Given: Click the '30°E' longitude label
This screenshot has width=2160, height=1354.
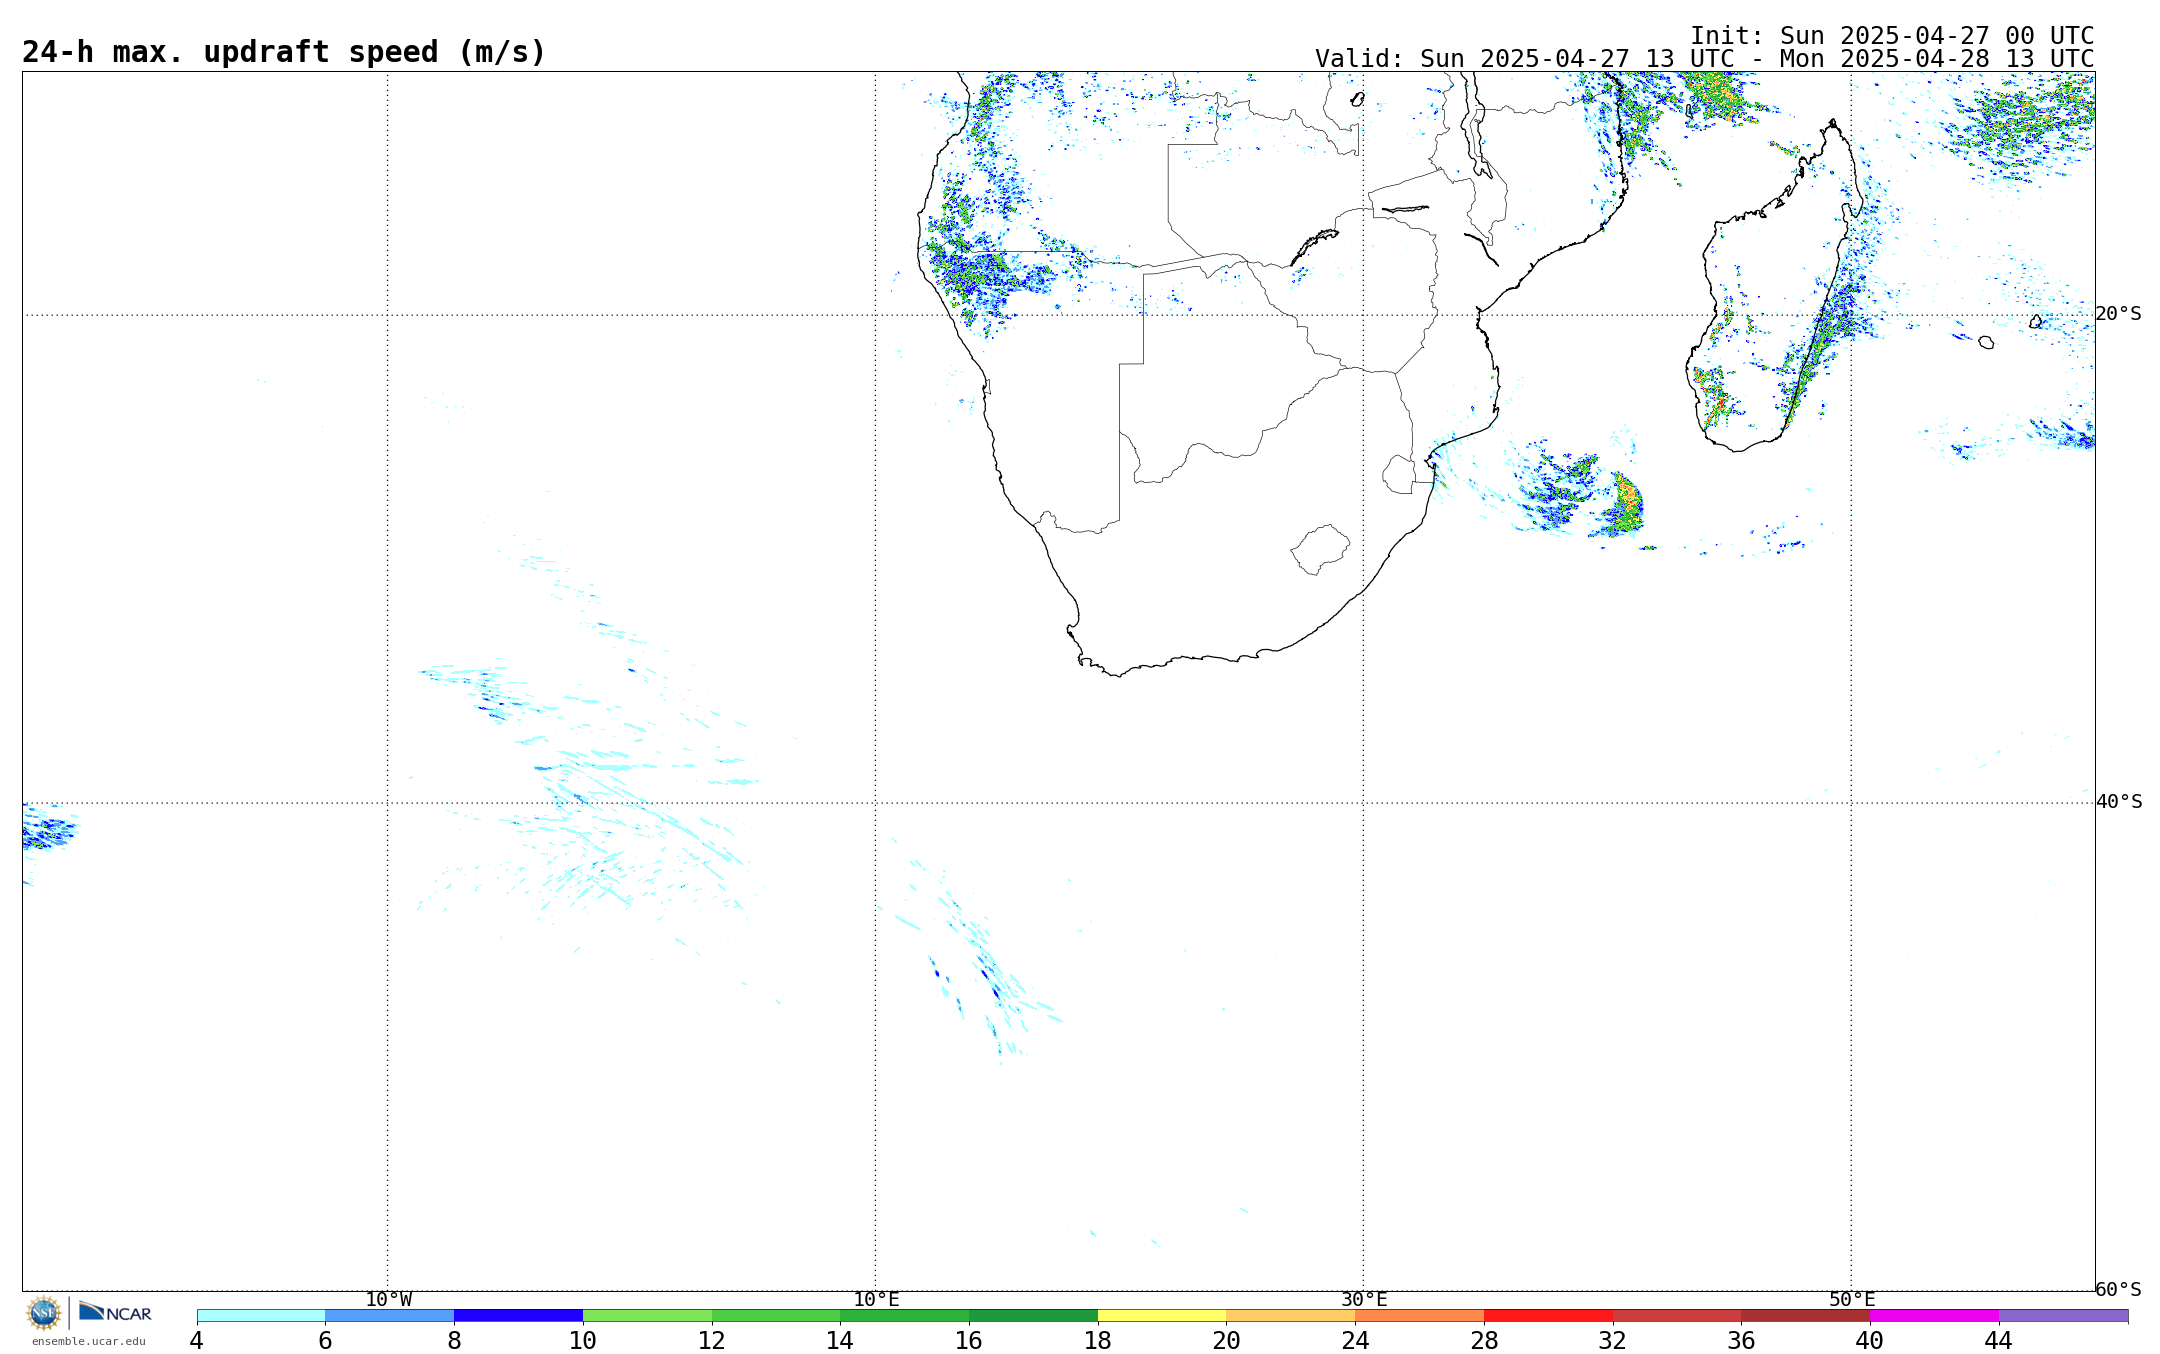Looking at the screenshot, I should coord(1364,1300).
